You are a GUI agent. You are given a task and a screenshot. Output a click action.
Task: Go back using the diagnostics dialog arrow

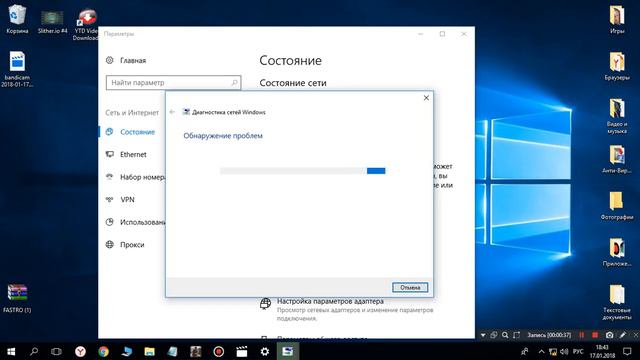tap(172, 112)
